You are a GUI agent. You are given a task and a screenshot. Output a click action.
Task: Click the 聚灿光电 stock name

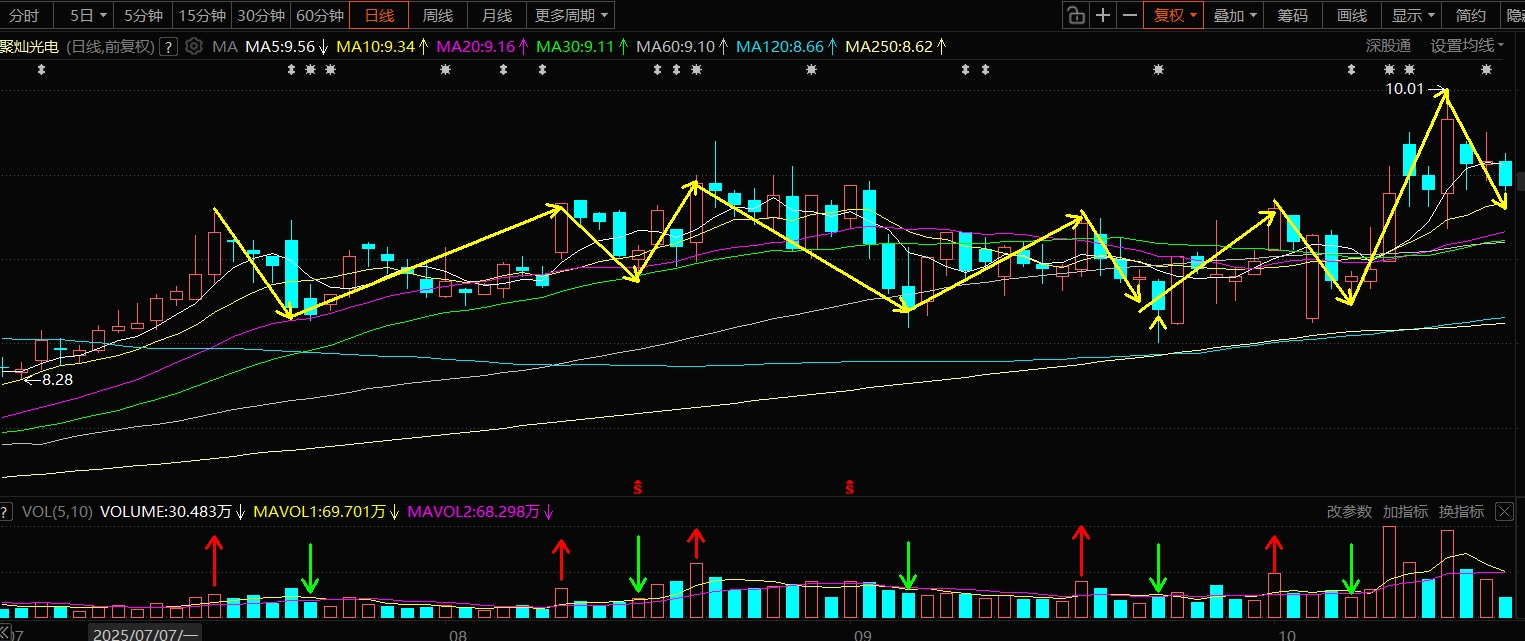click(28, 46)
